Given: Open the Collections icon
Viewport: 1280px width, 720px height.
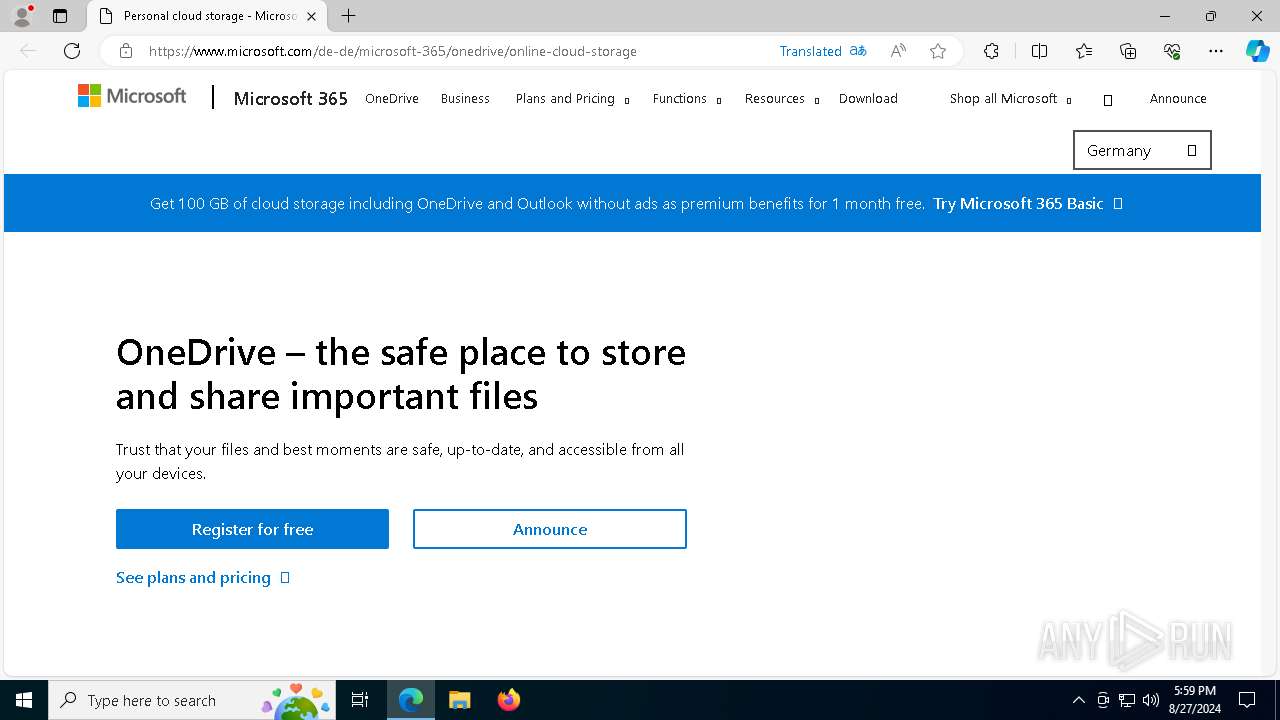Looking at the screenshot, I should 1128,51.
